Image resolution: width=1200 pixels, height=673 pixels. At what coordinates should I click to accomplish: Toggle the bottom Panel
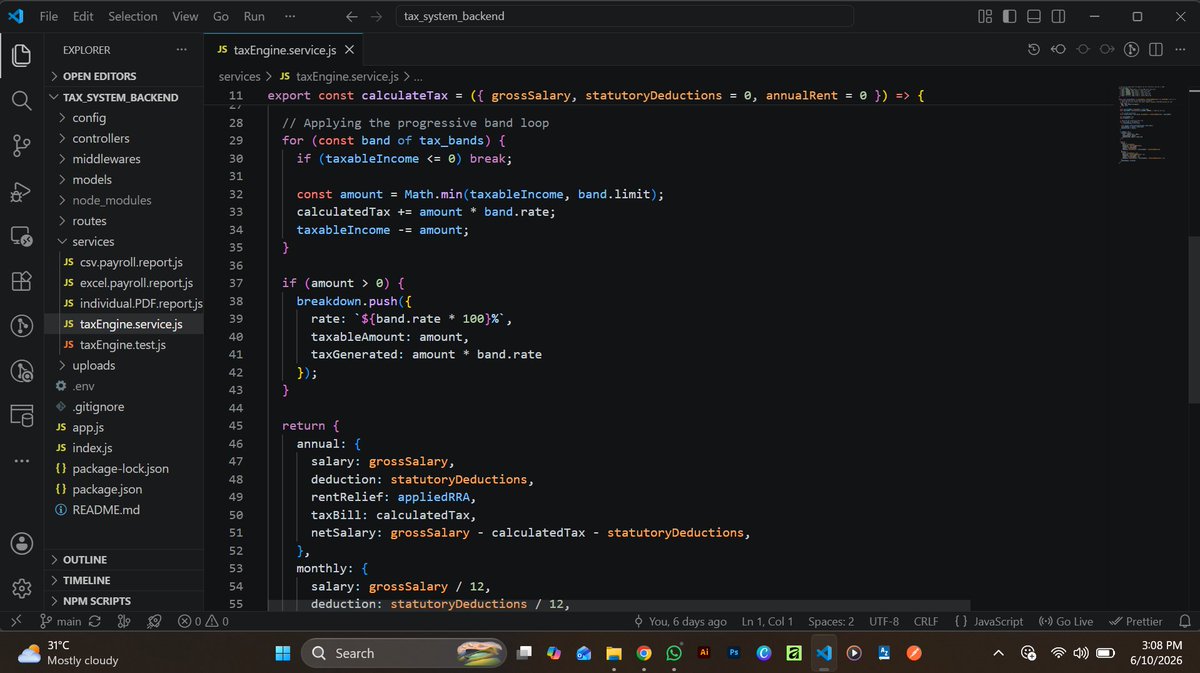(x=1034, y=16)
